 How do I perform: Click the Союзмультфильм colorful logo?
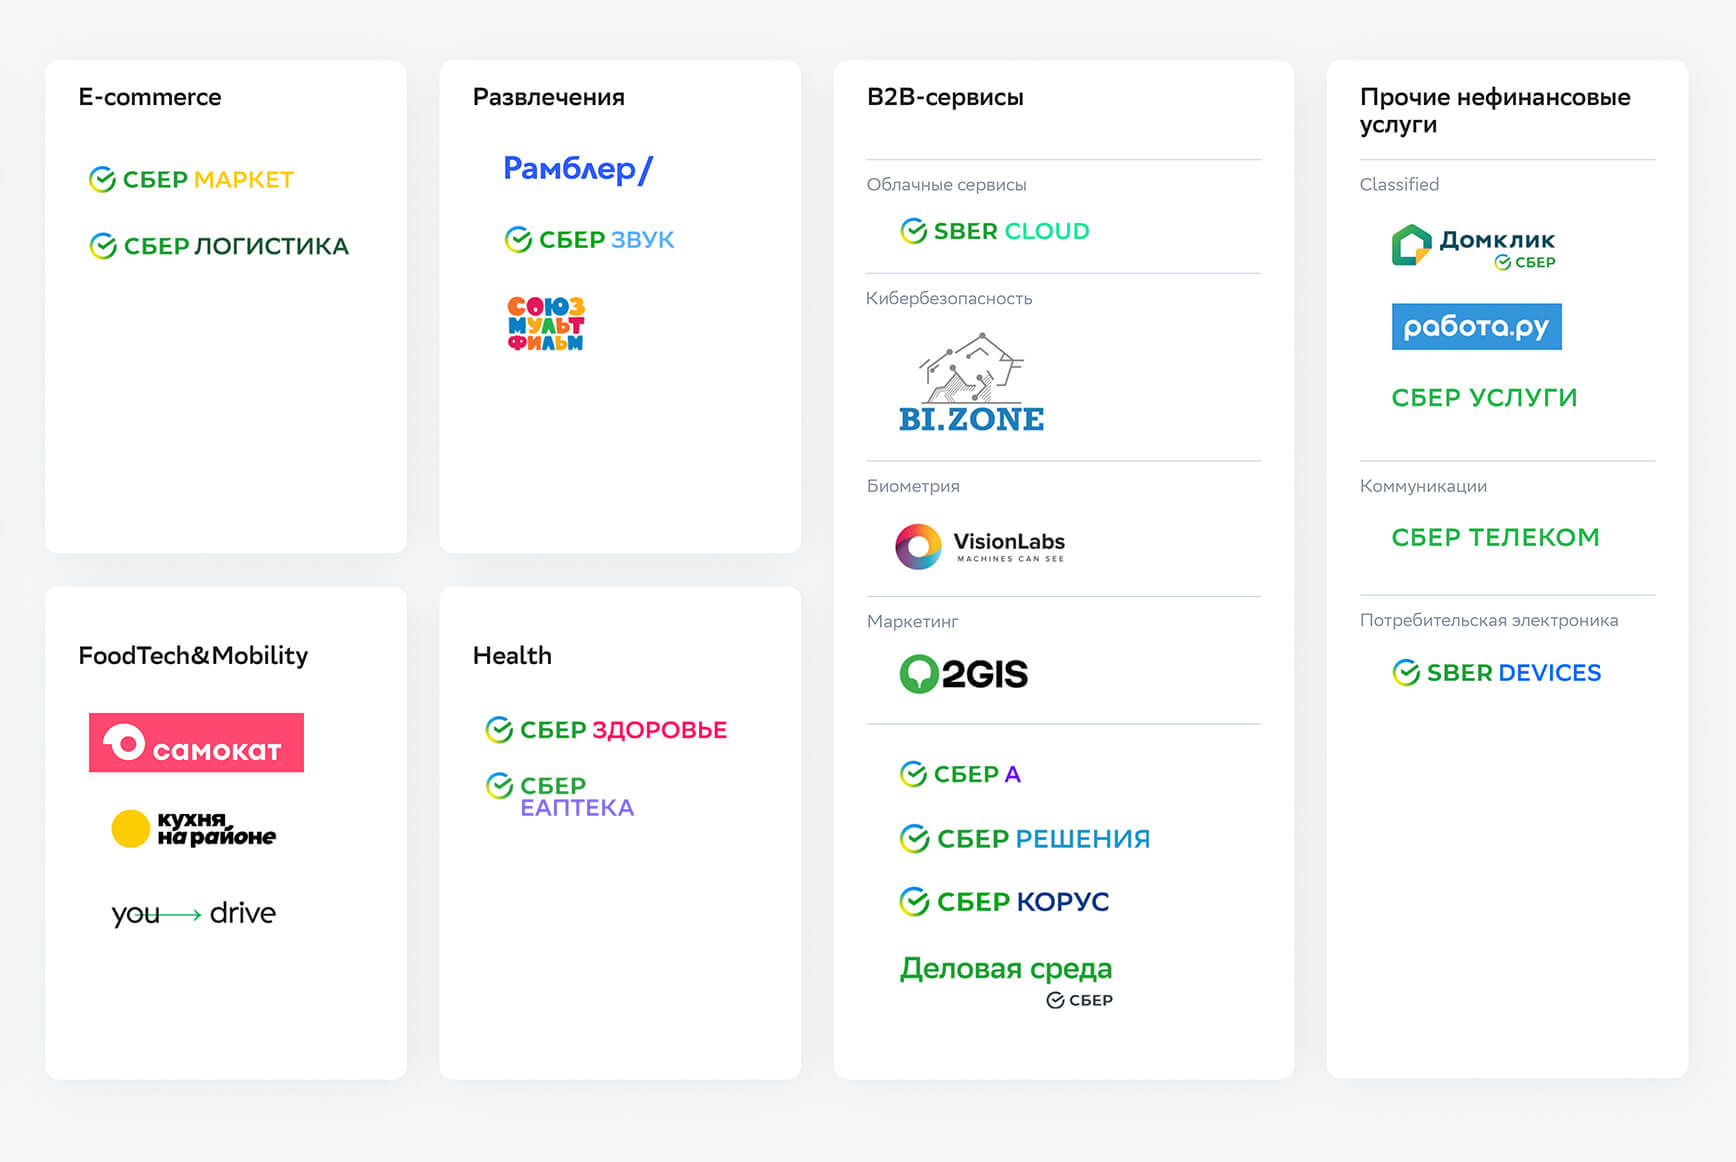tap(545, 324)
